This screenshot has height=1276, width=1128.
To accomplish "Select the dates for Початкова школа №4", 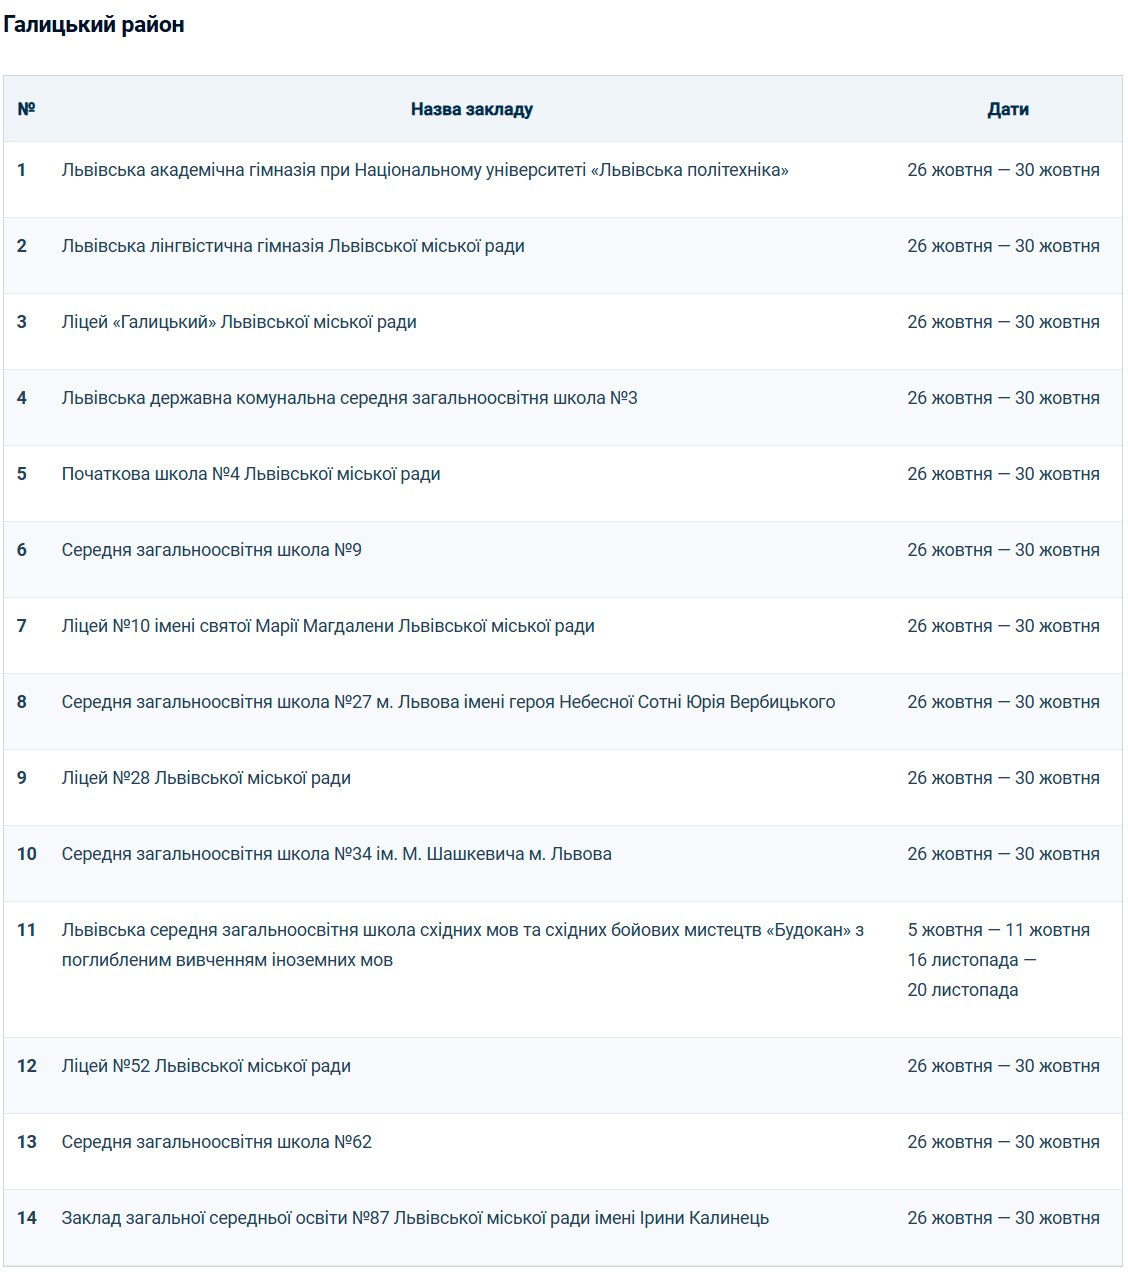I will [x=1004, y=474].
